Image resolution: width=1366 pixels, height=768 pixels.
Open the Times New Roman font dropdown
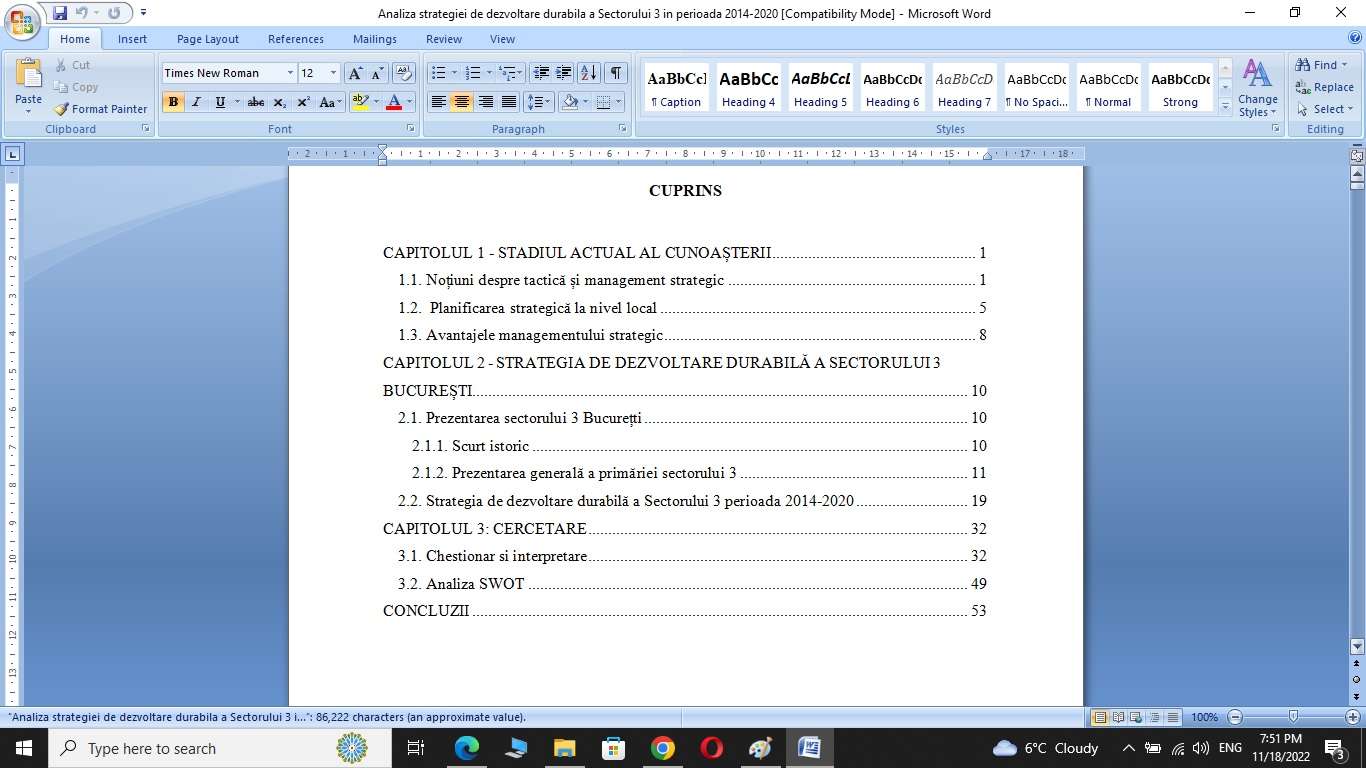point(290,73)
